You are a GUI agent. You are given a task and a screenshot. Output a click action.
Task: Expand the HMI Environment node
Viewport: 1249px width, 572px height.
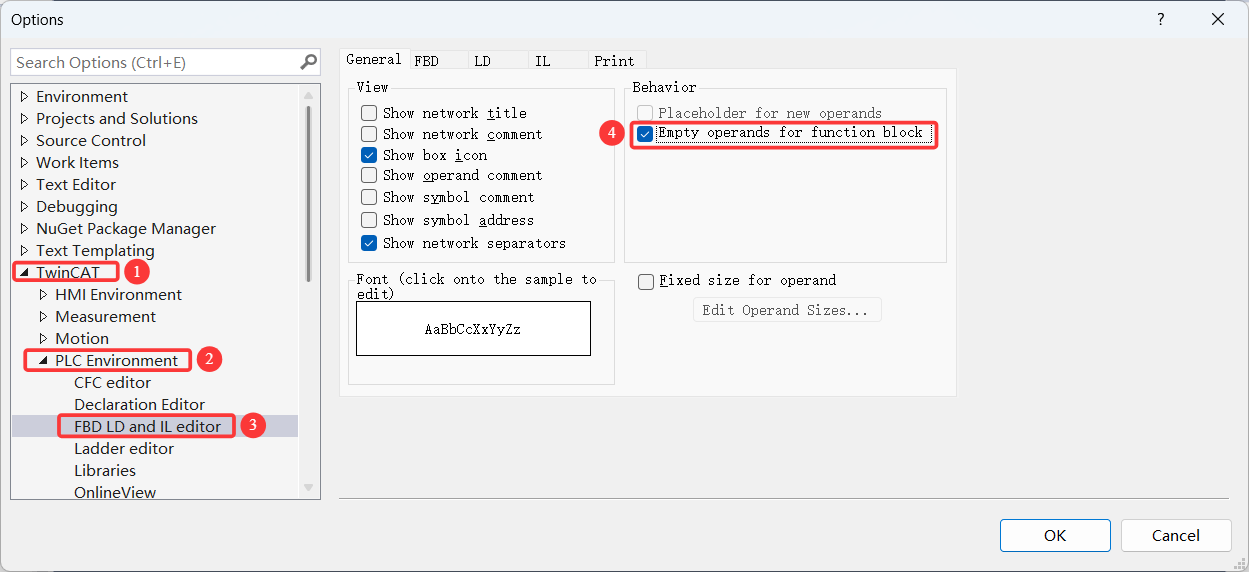coord(43,295)
